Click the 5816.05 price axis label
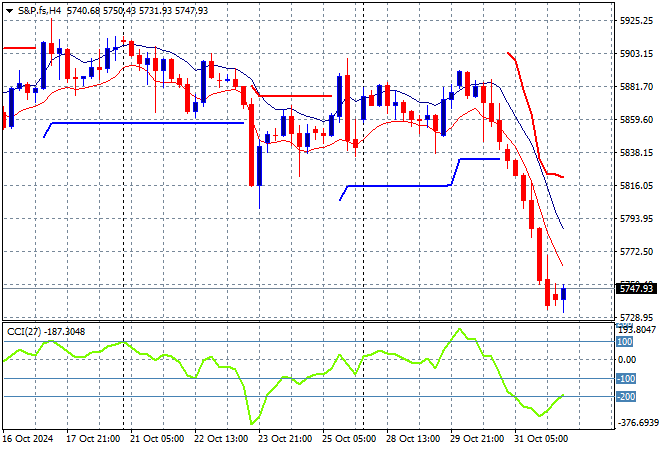This screenshot has height=450, width=660. tap(636, 186)
